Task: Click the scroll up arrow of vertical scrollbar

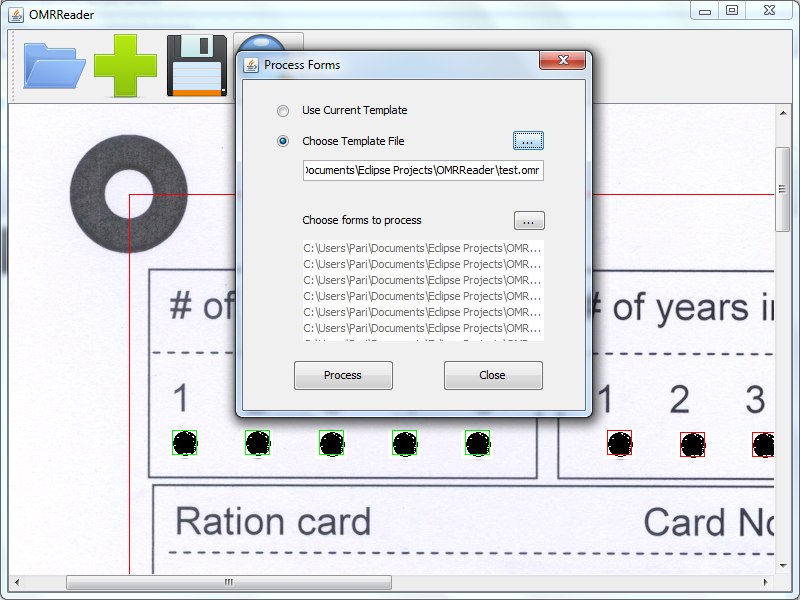Action: pyautogui.click(x=783, y=113)
